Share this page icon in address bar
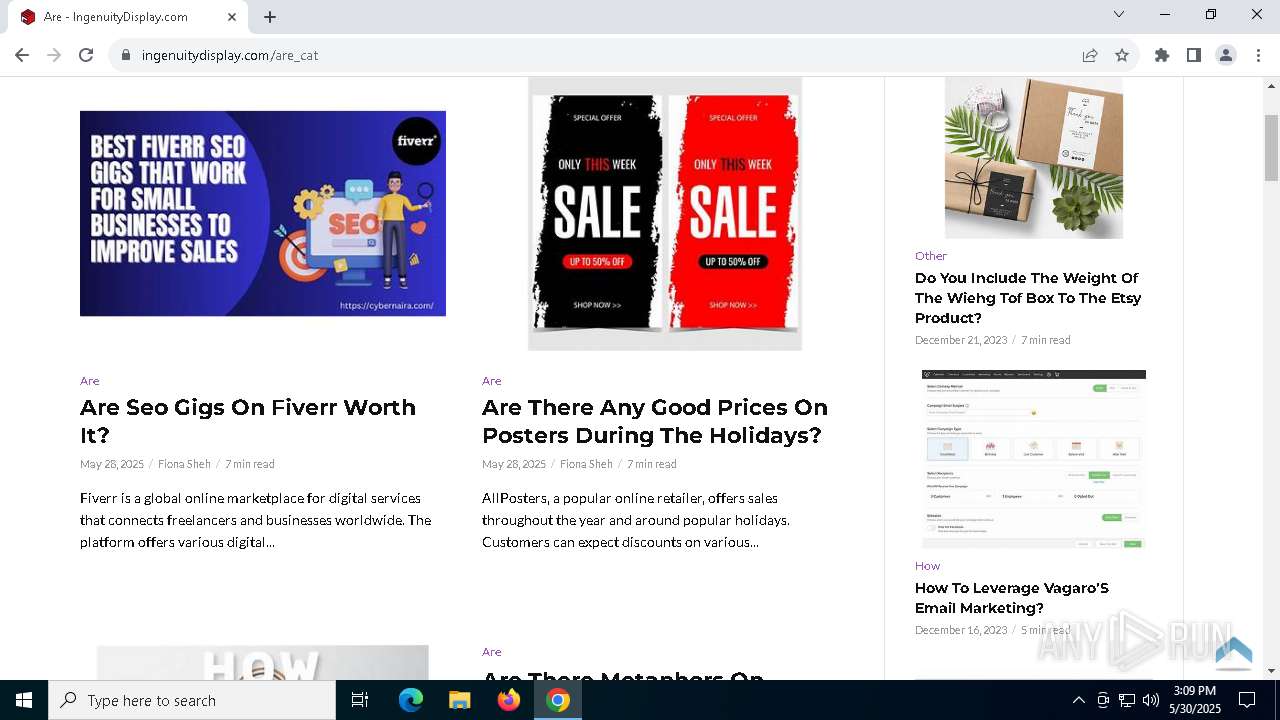Screen dimensions: 1280x720 click(1090, 55)
